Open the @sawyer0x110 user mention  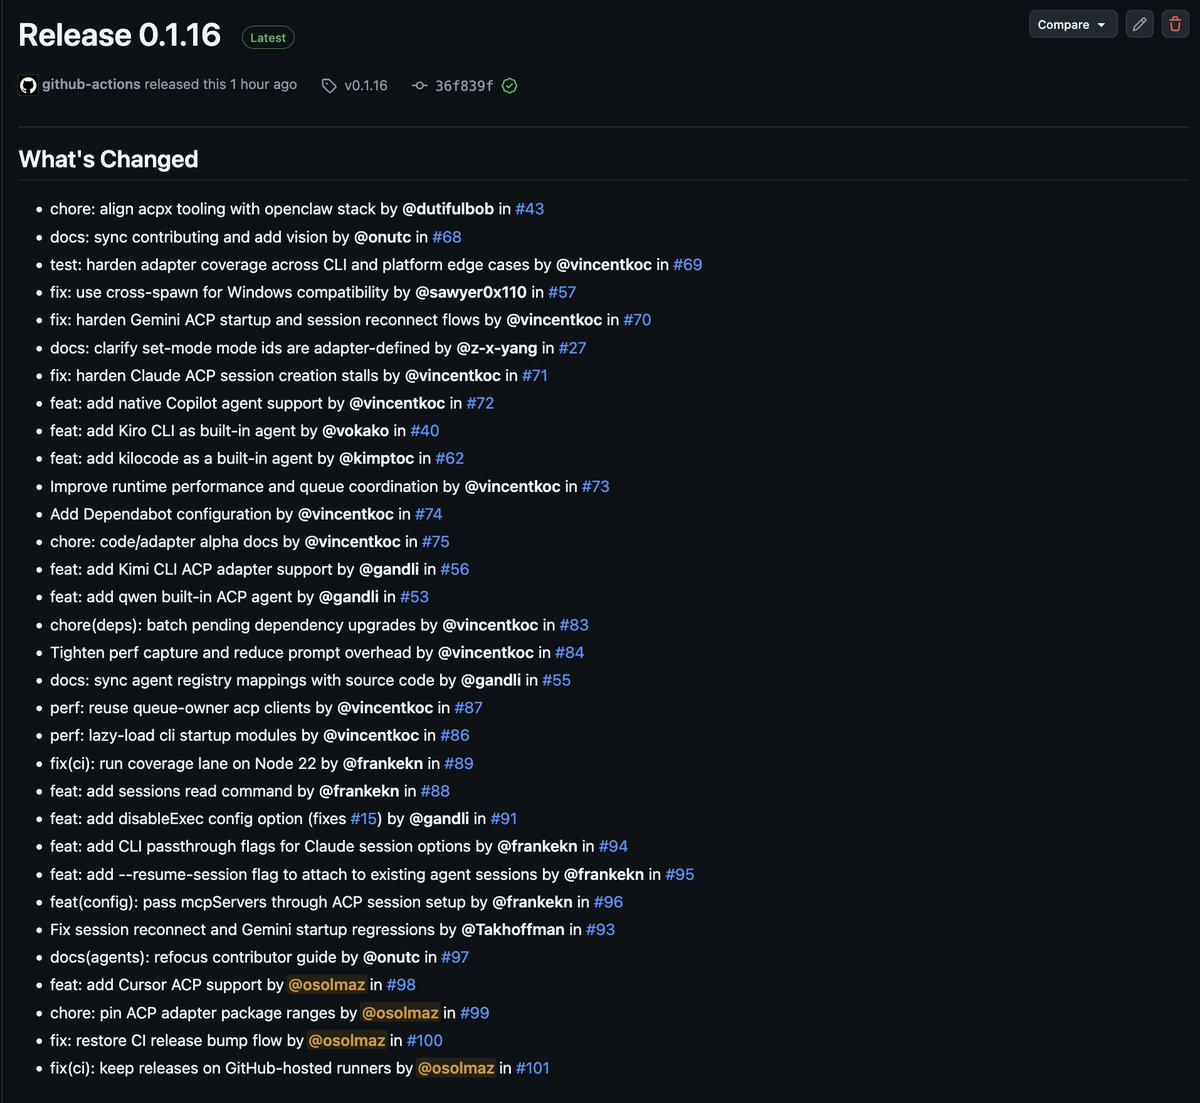pos(471,292)
